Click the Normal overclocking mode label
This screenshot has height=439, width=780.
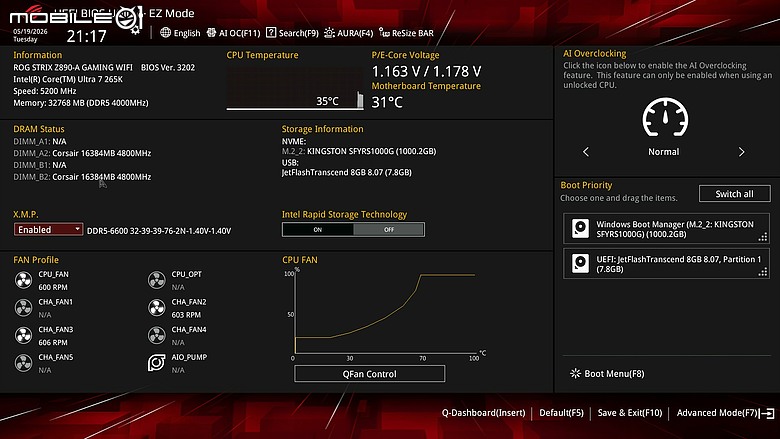(x=664, y=152)
